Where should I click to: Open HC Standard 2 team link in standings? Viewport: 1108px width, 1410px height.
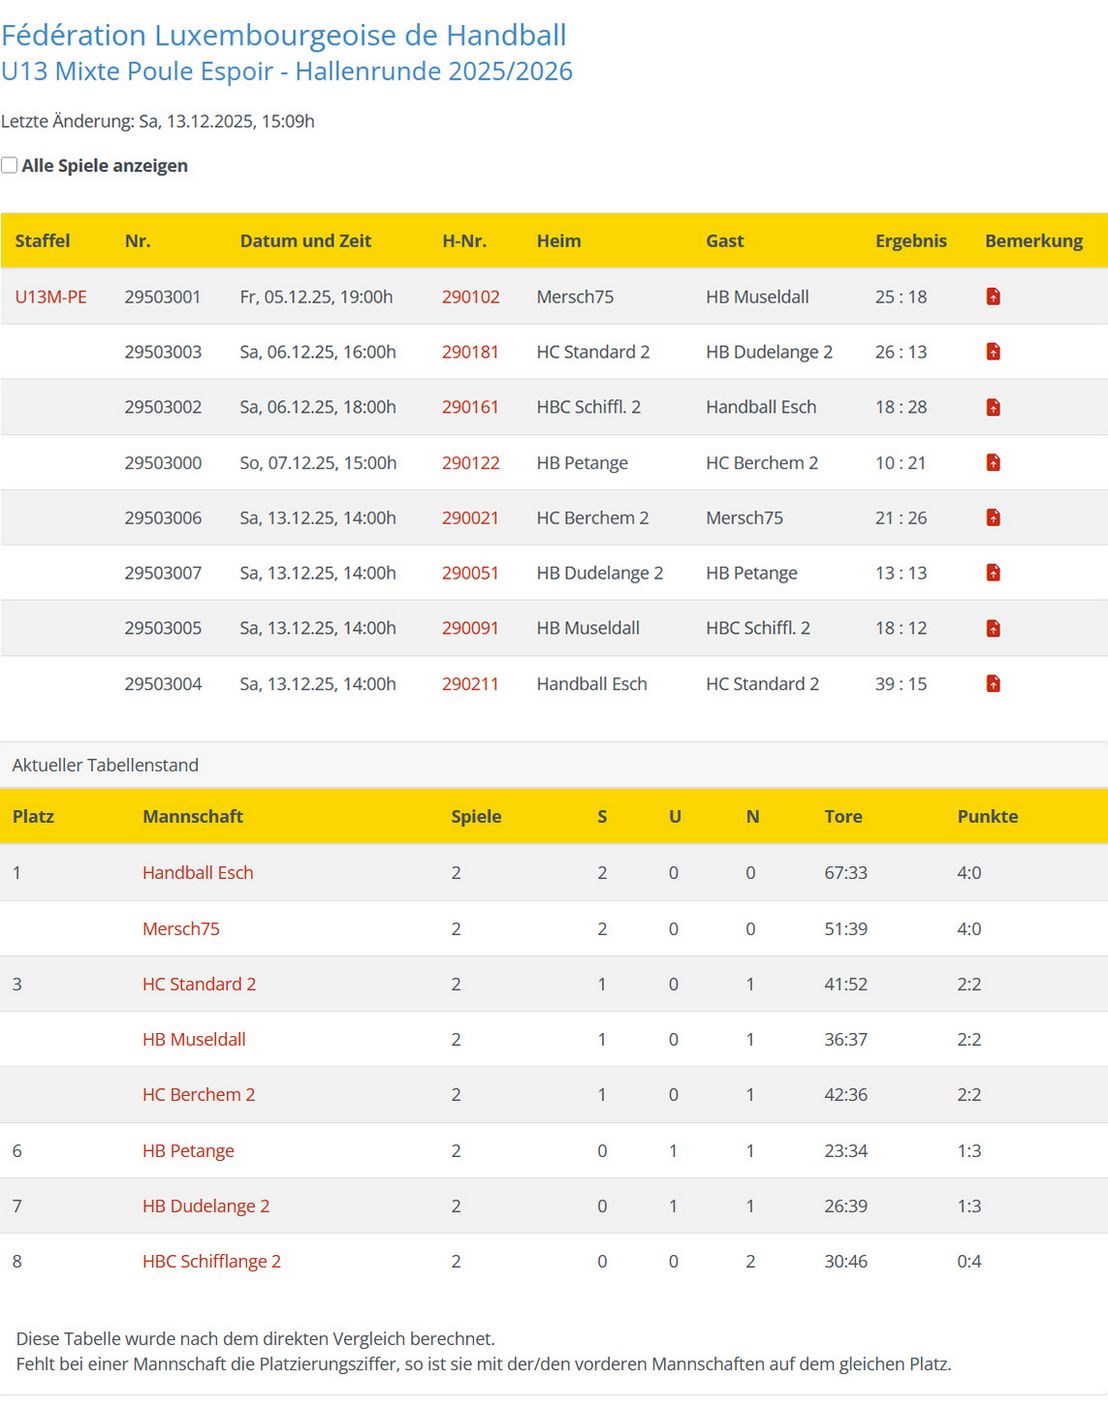pos(199,984)
